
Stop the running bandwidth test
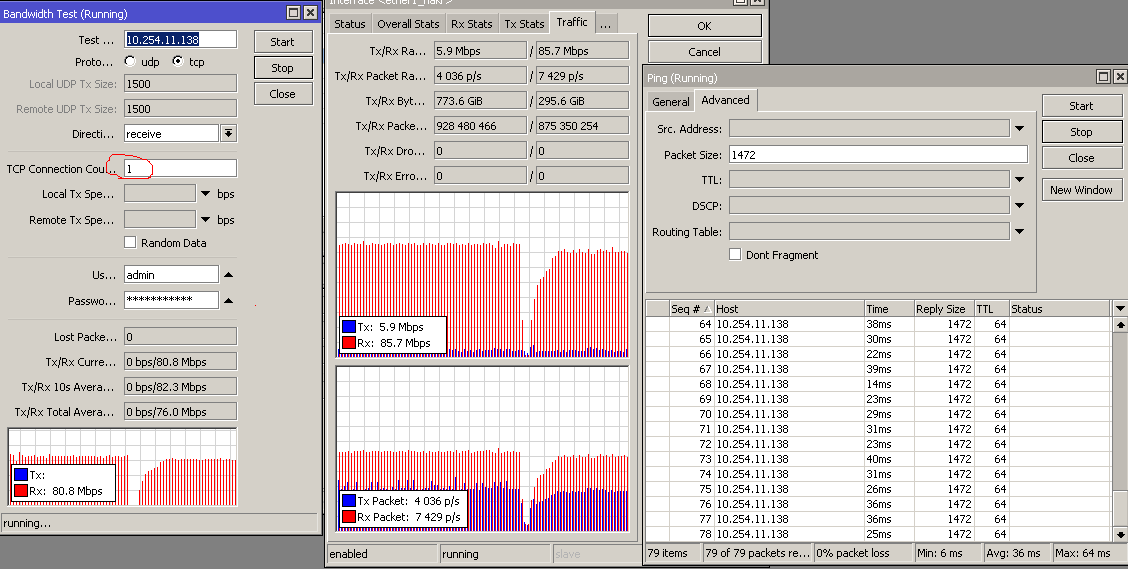(282, 68)
